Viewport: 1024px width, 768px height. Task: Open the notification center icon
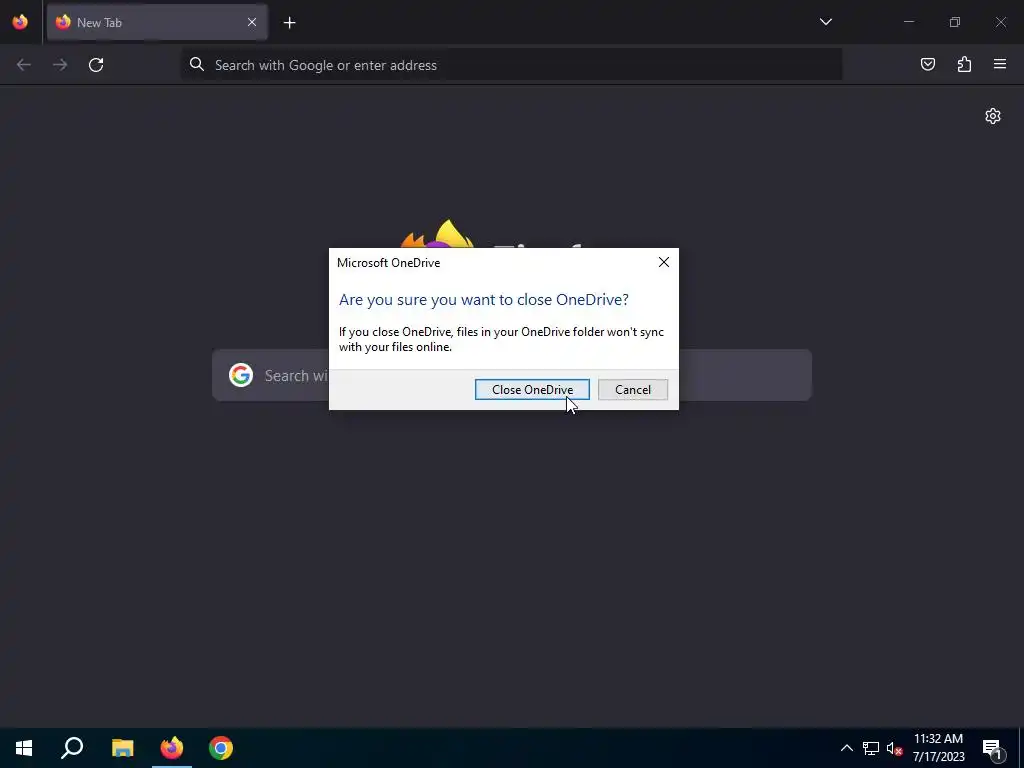(x=992, y=748)
